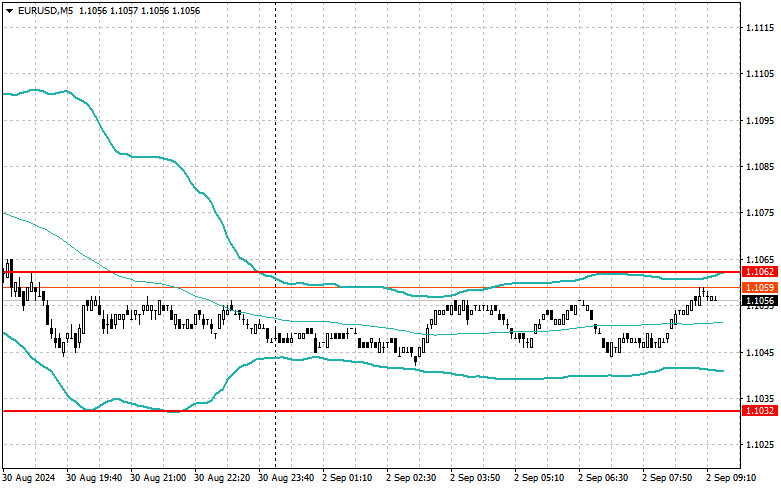This screenshot has height=489, width=781.
Task: Click the 2 Sep 09:10 time label
Action: (731, 478)
